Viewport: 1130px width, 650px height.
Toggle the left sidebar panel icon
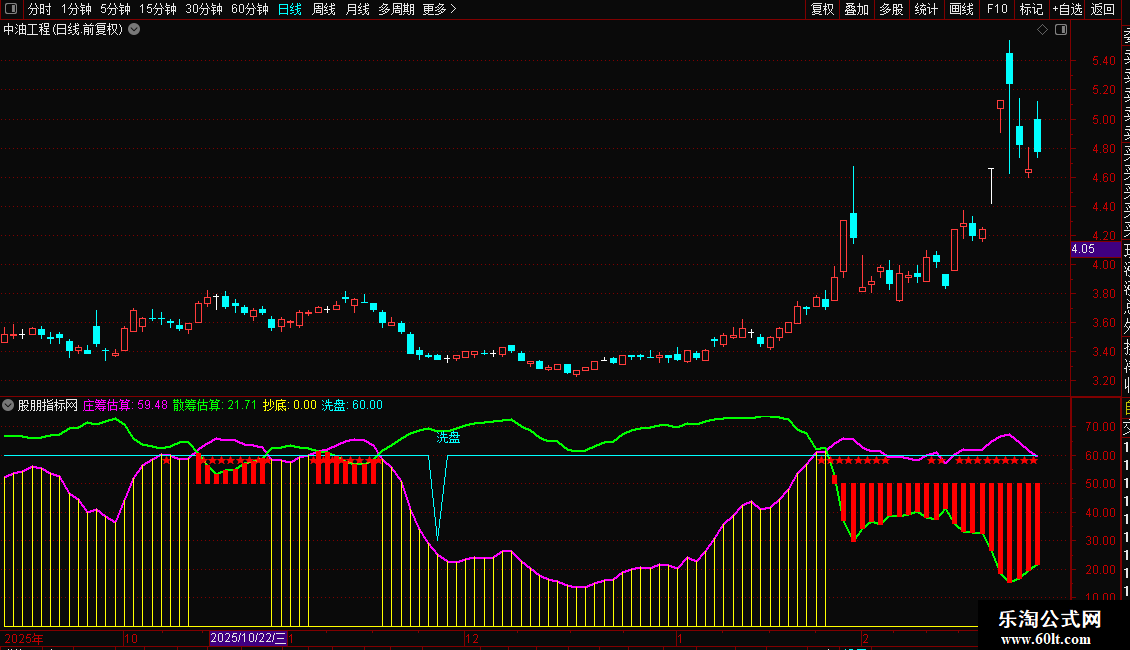[x=11, y=10]
